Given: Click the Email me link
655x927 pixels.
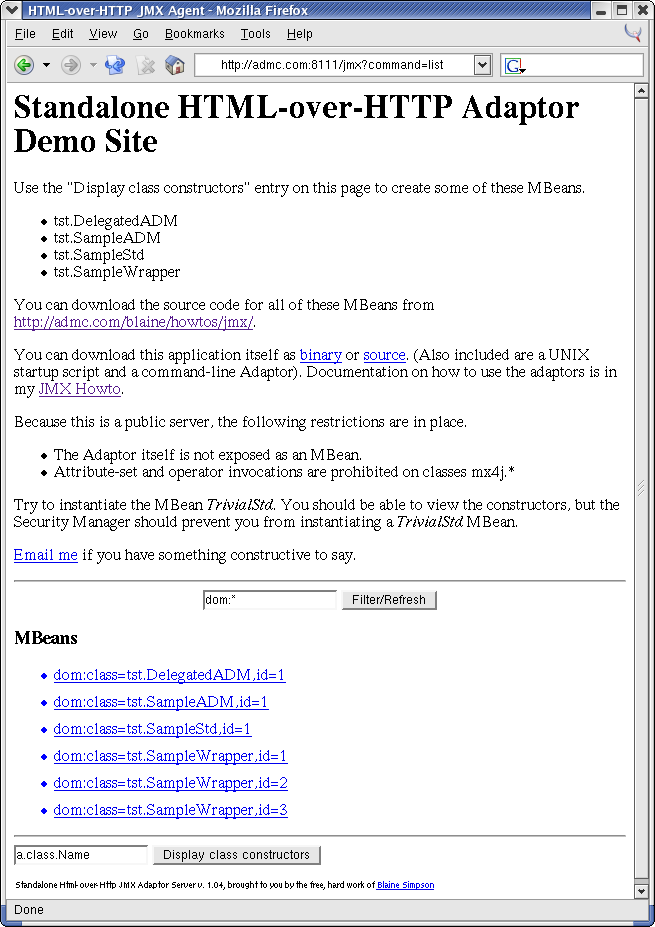Looking at the screenshot, I should [x=46, y=555].
